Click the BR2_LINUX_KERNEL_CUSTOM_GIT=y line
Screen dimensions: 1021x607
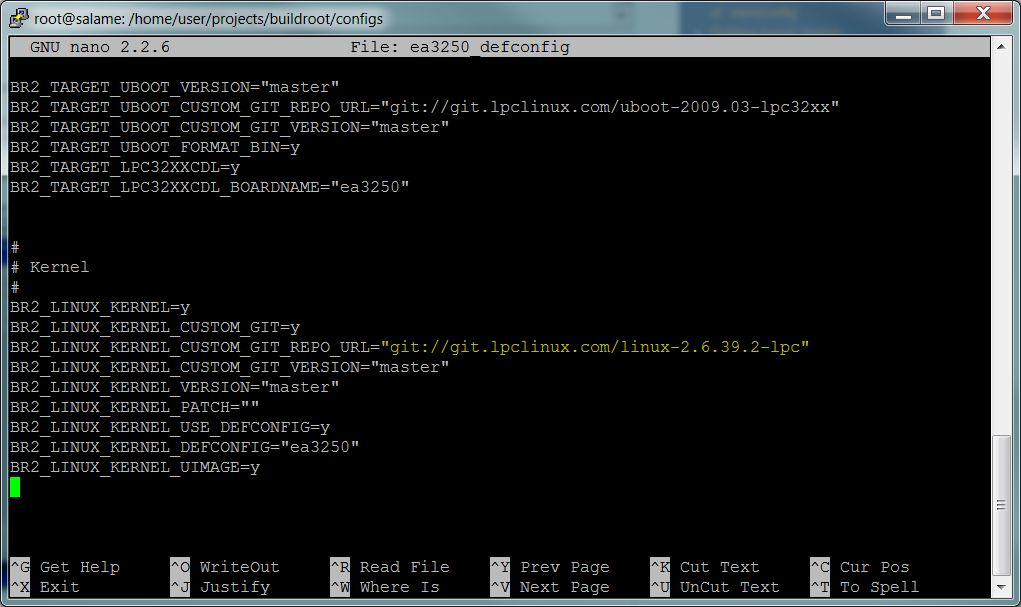(x=155, y=328)
